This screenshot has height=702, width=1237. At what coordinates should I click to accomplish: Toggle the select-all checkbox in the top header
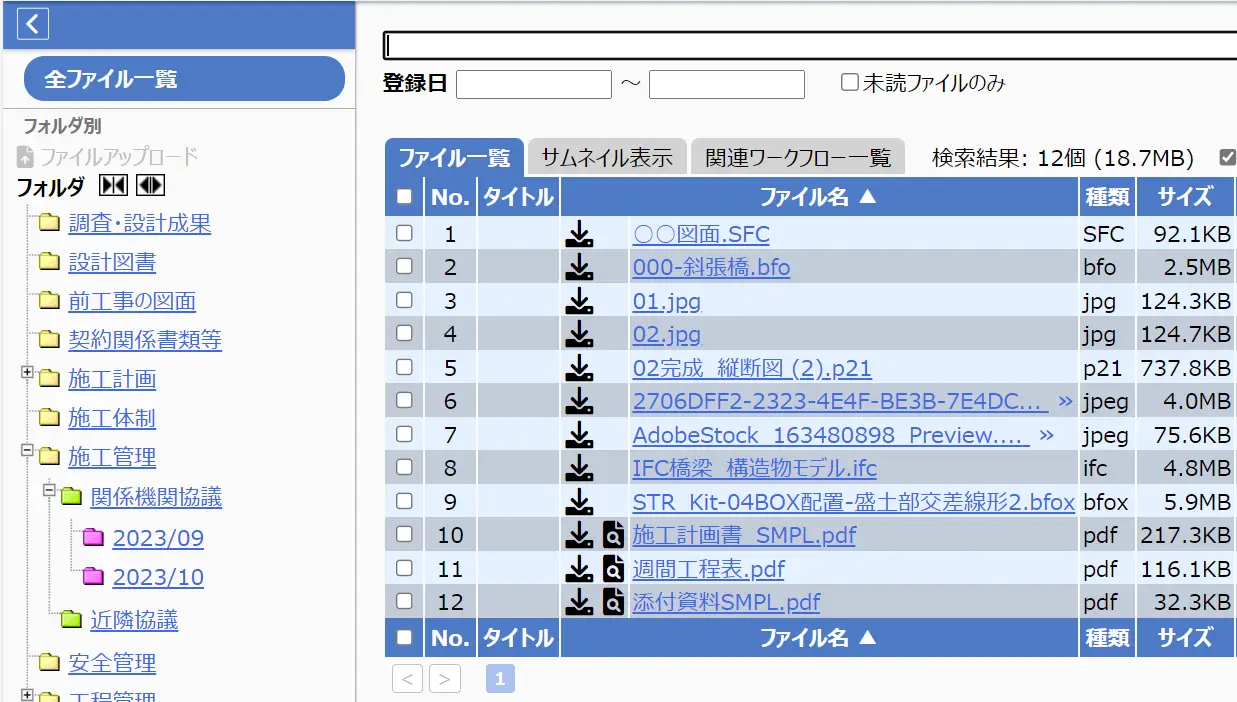(404, 197)
